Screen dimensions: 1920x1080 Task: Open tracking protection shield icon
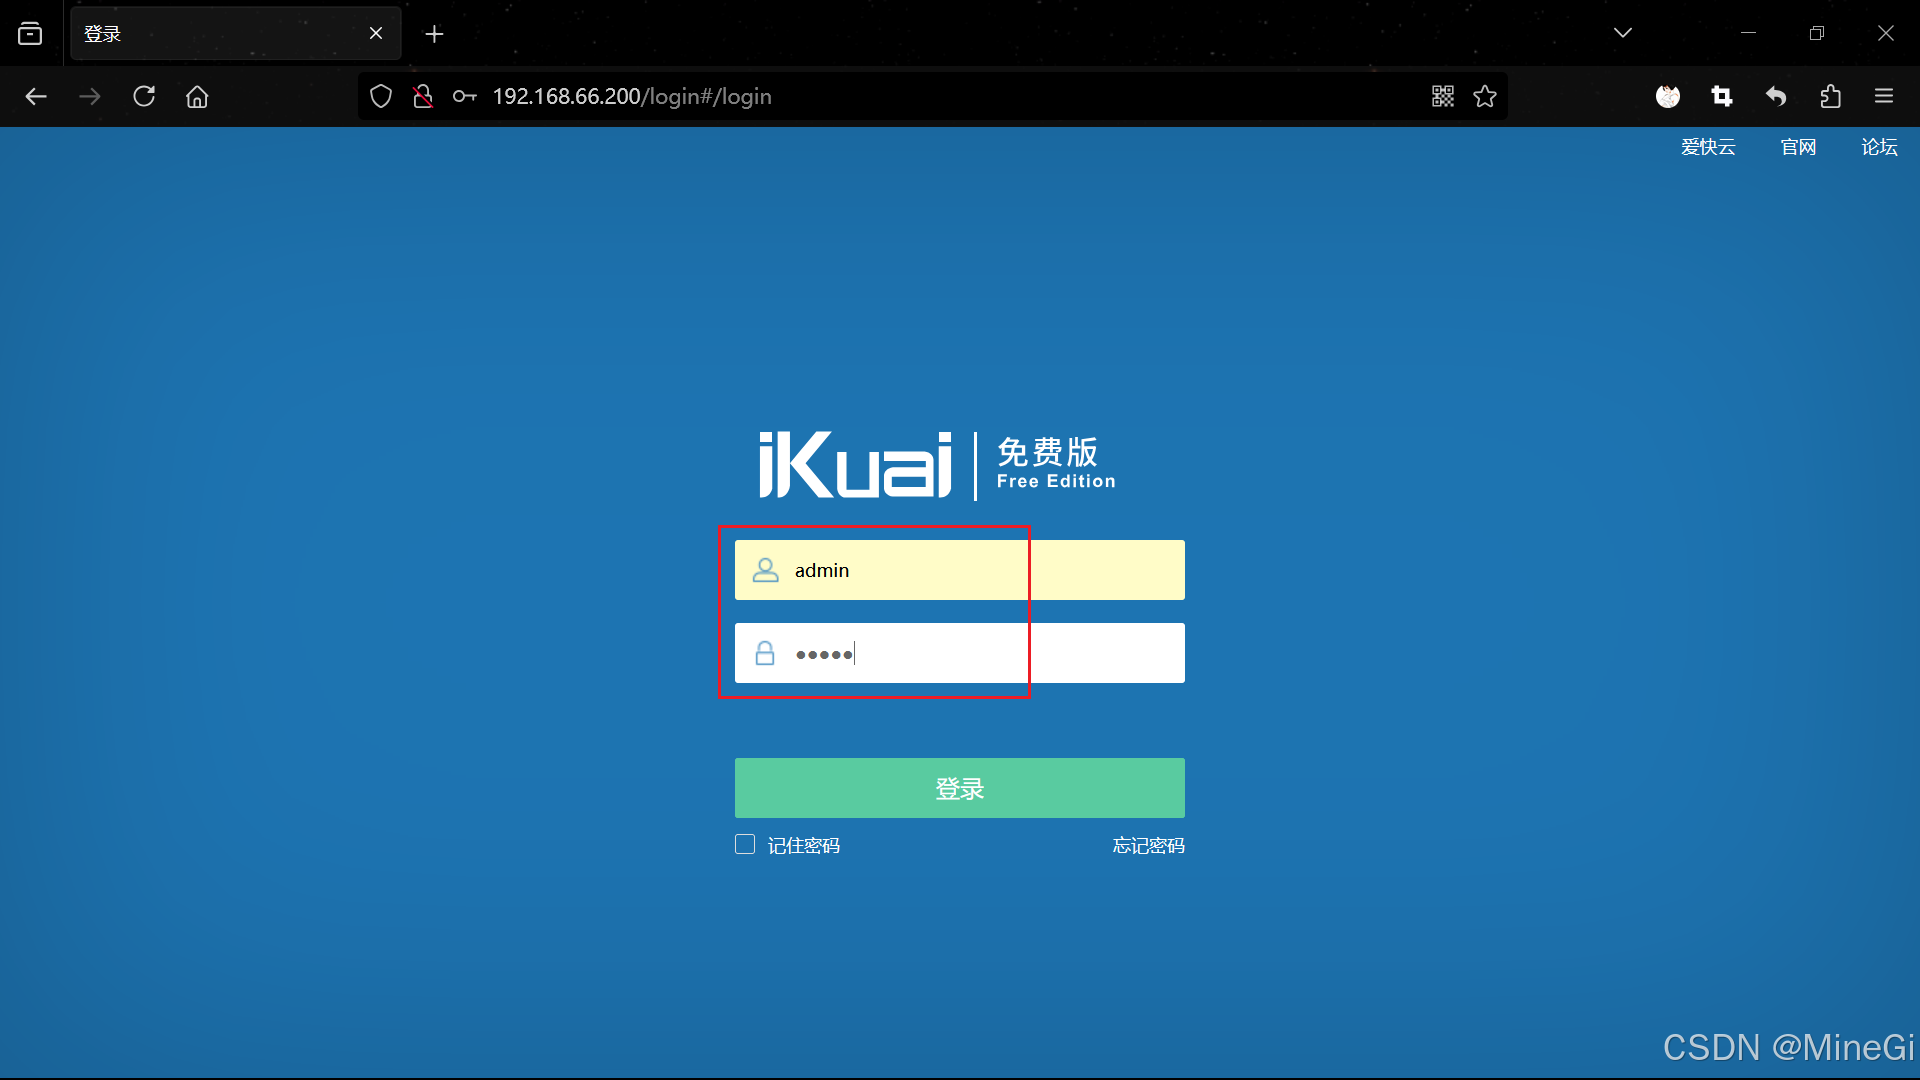point(381,96)
